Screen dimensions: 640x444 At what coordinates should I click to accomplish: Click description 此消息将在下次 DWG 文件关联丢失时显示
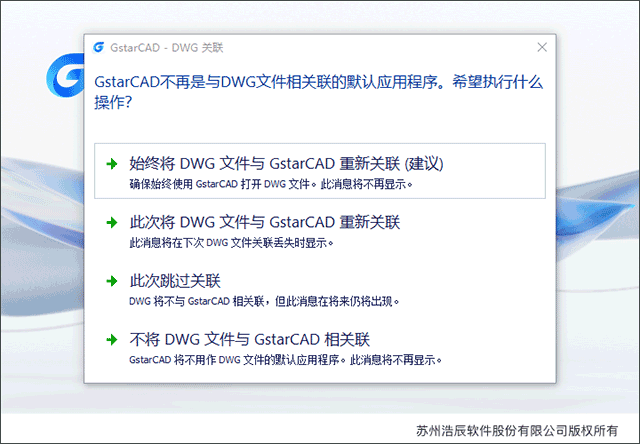231,243
